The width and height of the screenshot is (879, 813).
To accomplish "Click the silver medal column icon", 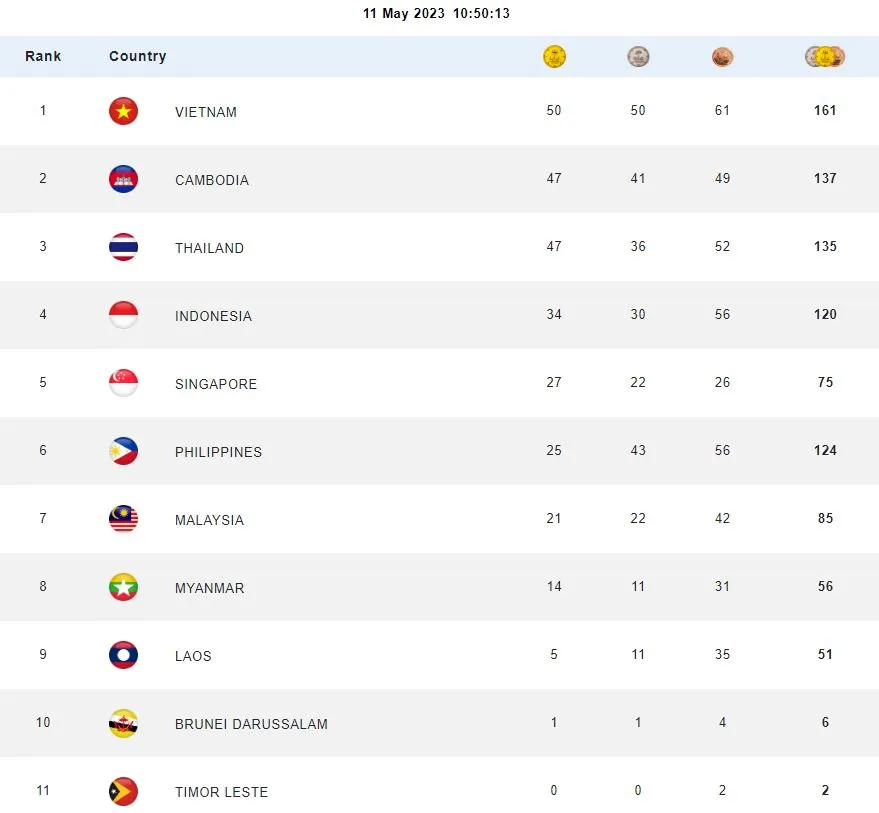I will click(x=638, y=57).
